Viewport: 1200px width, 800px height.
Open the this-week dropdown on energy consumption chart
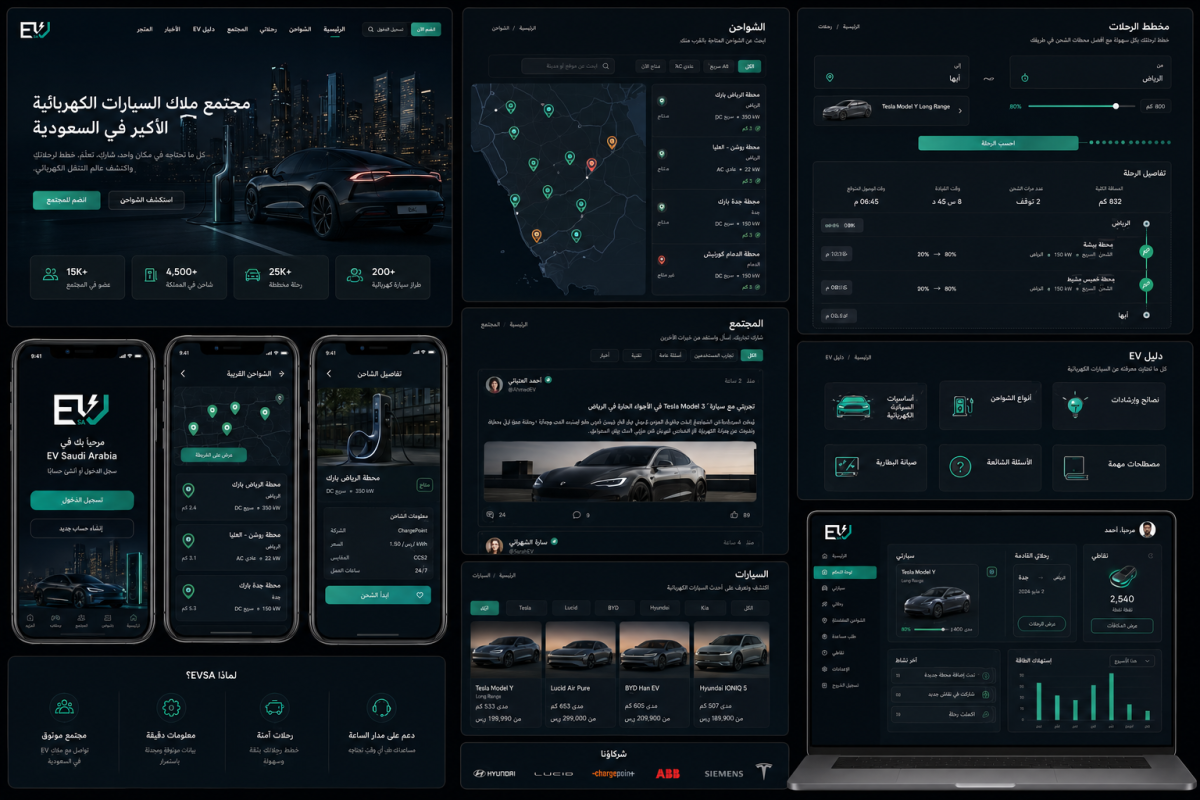(x=1132, y=661)
